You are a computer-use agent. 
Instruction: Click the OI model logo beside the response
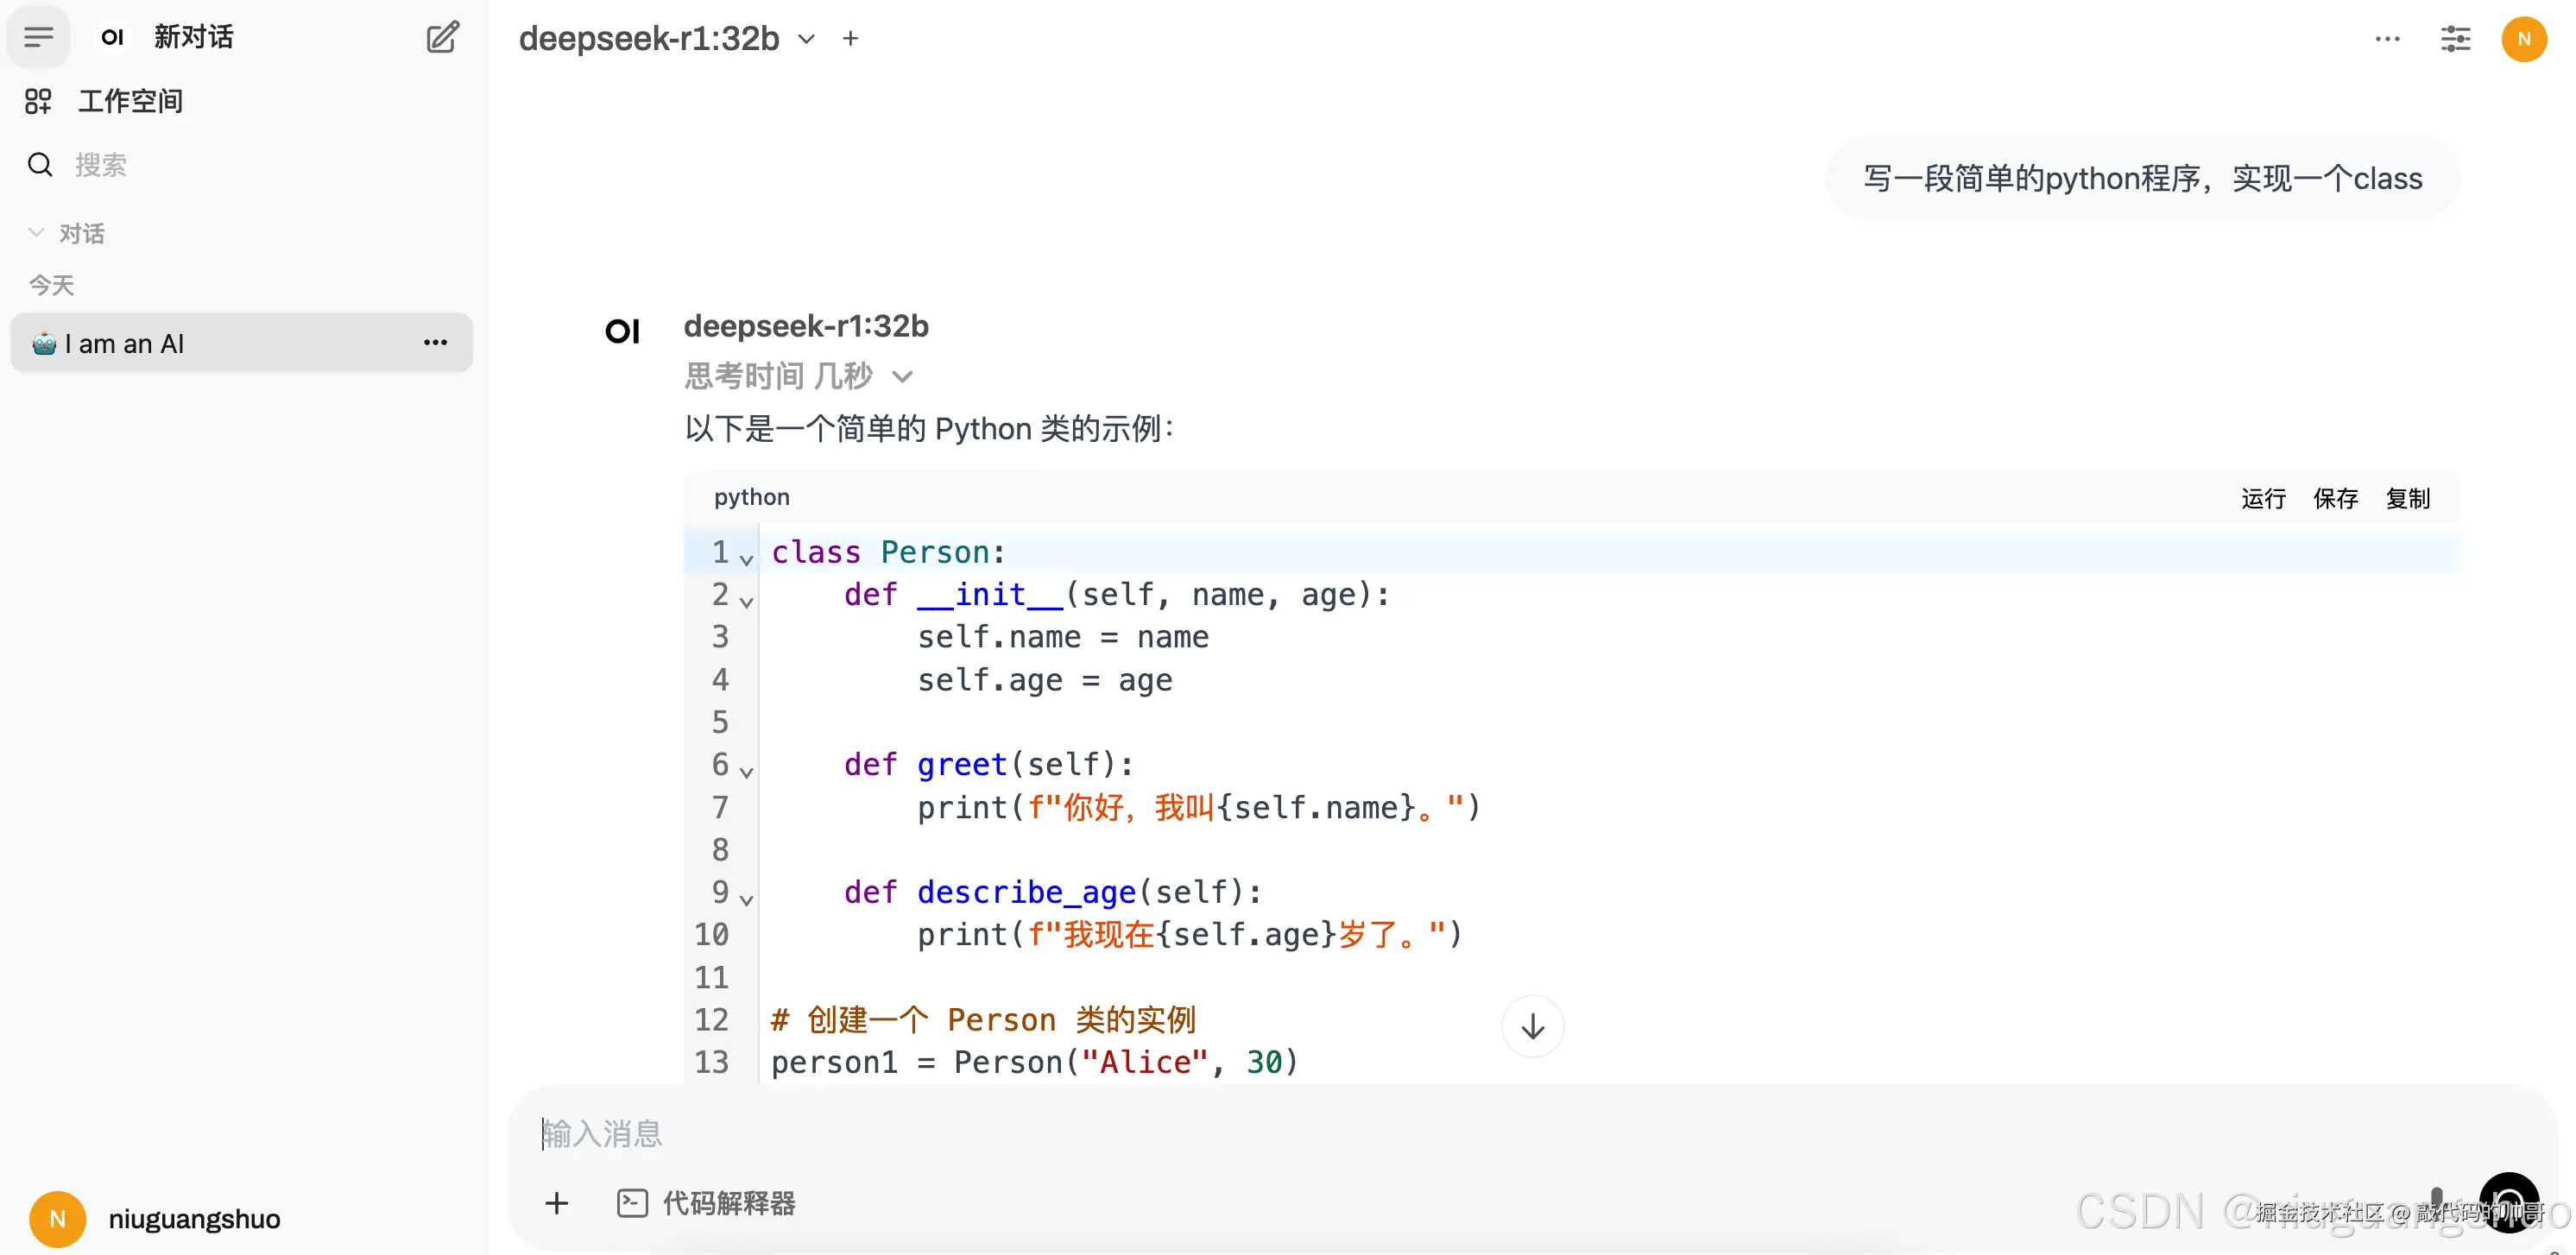(623, 331)
